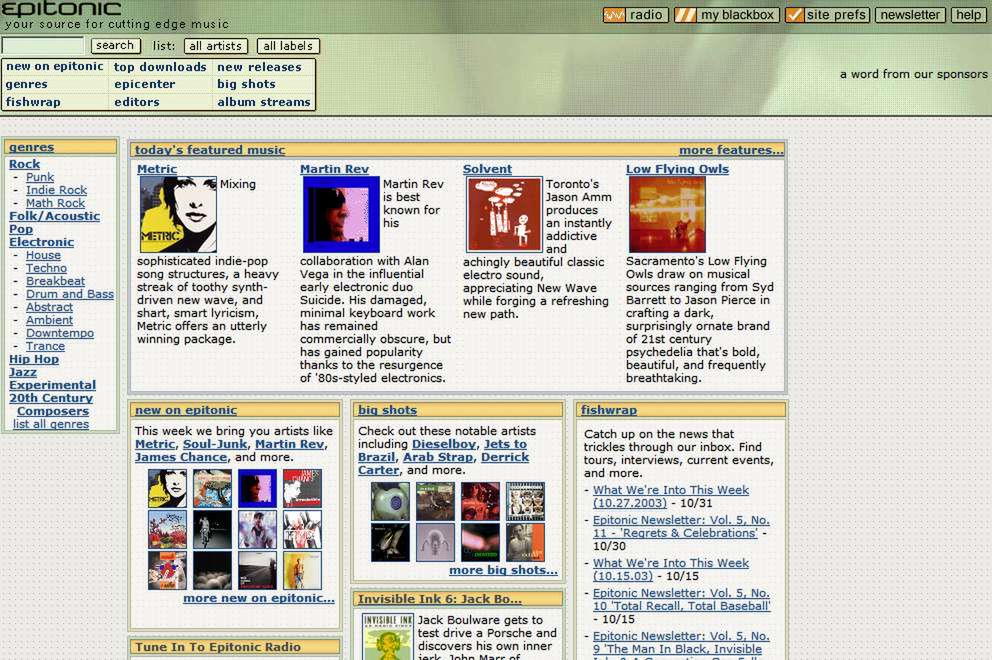This screenshot has height=660, width=992.
Task: Open list all genres link
Action: coord(51,424)
